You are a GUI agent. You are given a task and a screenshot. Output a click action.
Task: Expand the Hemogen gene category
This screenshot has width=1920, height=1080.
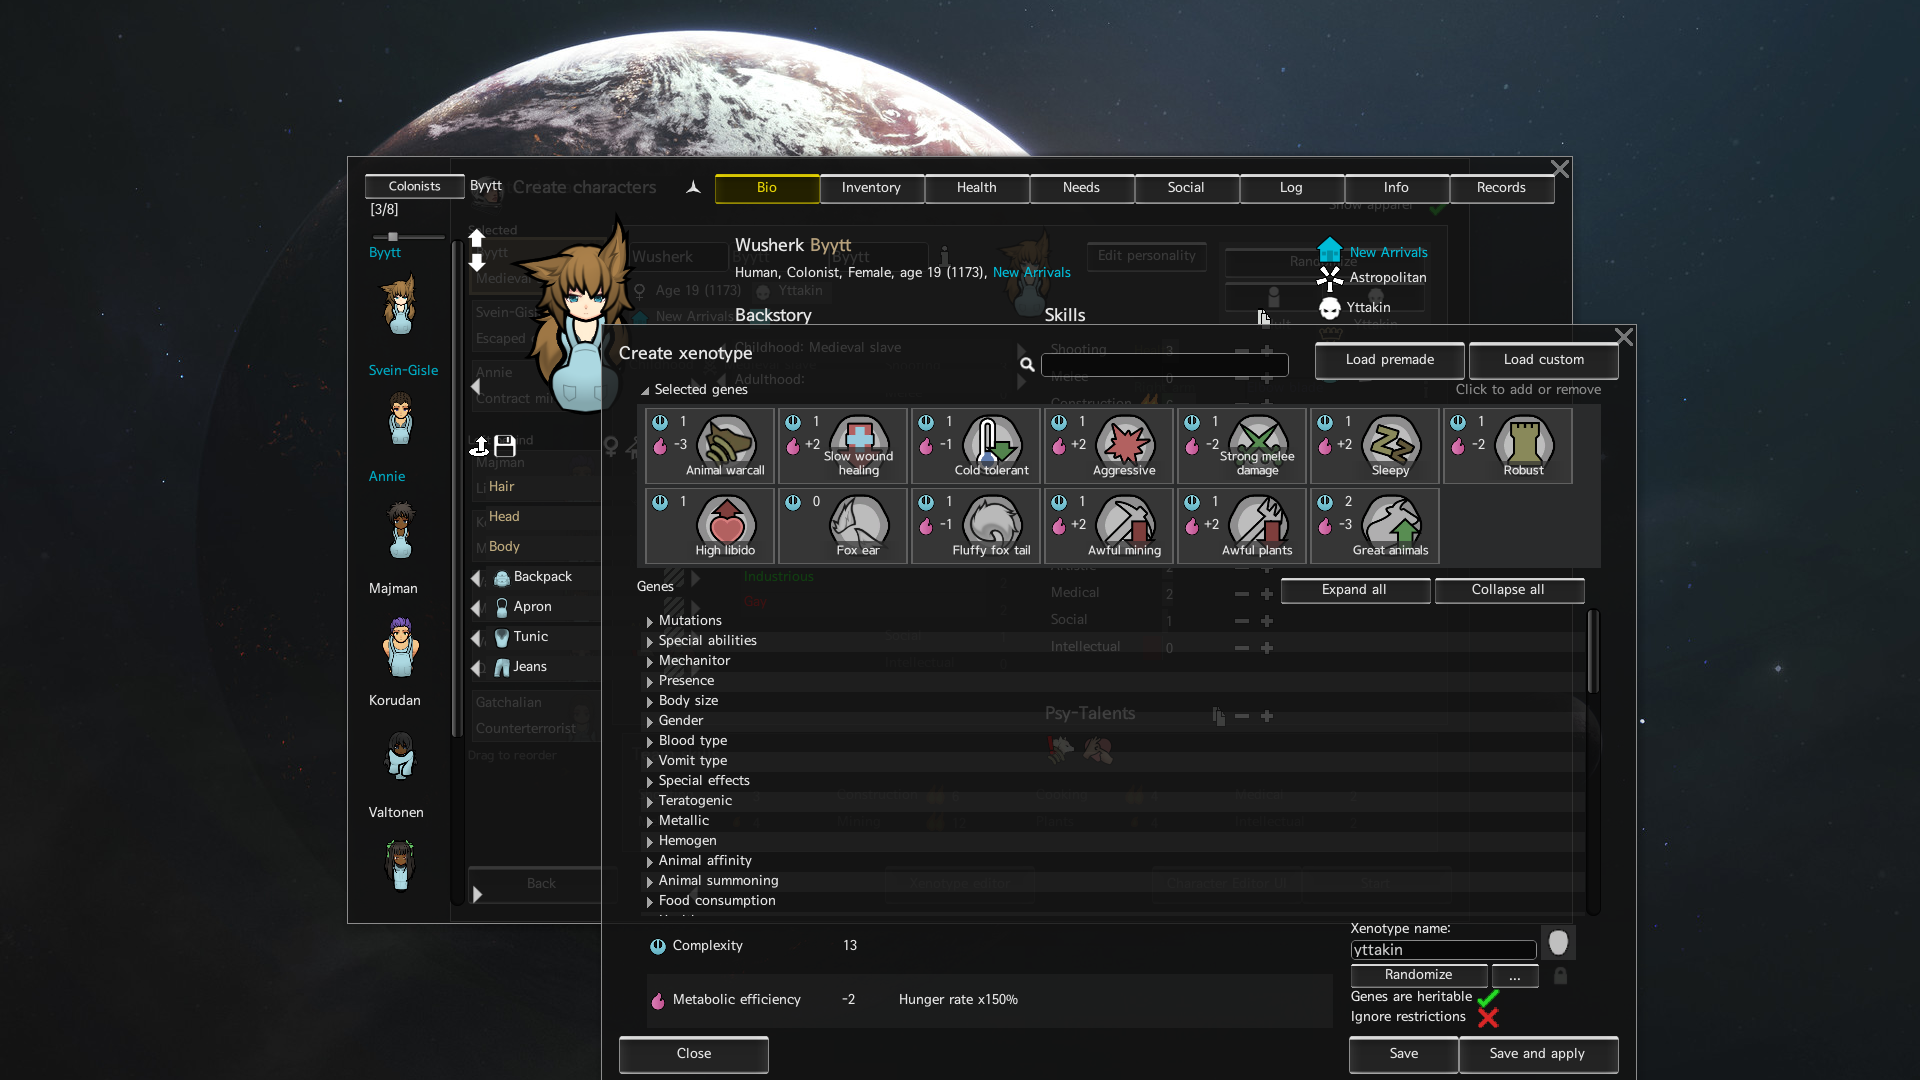650,842
